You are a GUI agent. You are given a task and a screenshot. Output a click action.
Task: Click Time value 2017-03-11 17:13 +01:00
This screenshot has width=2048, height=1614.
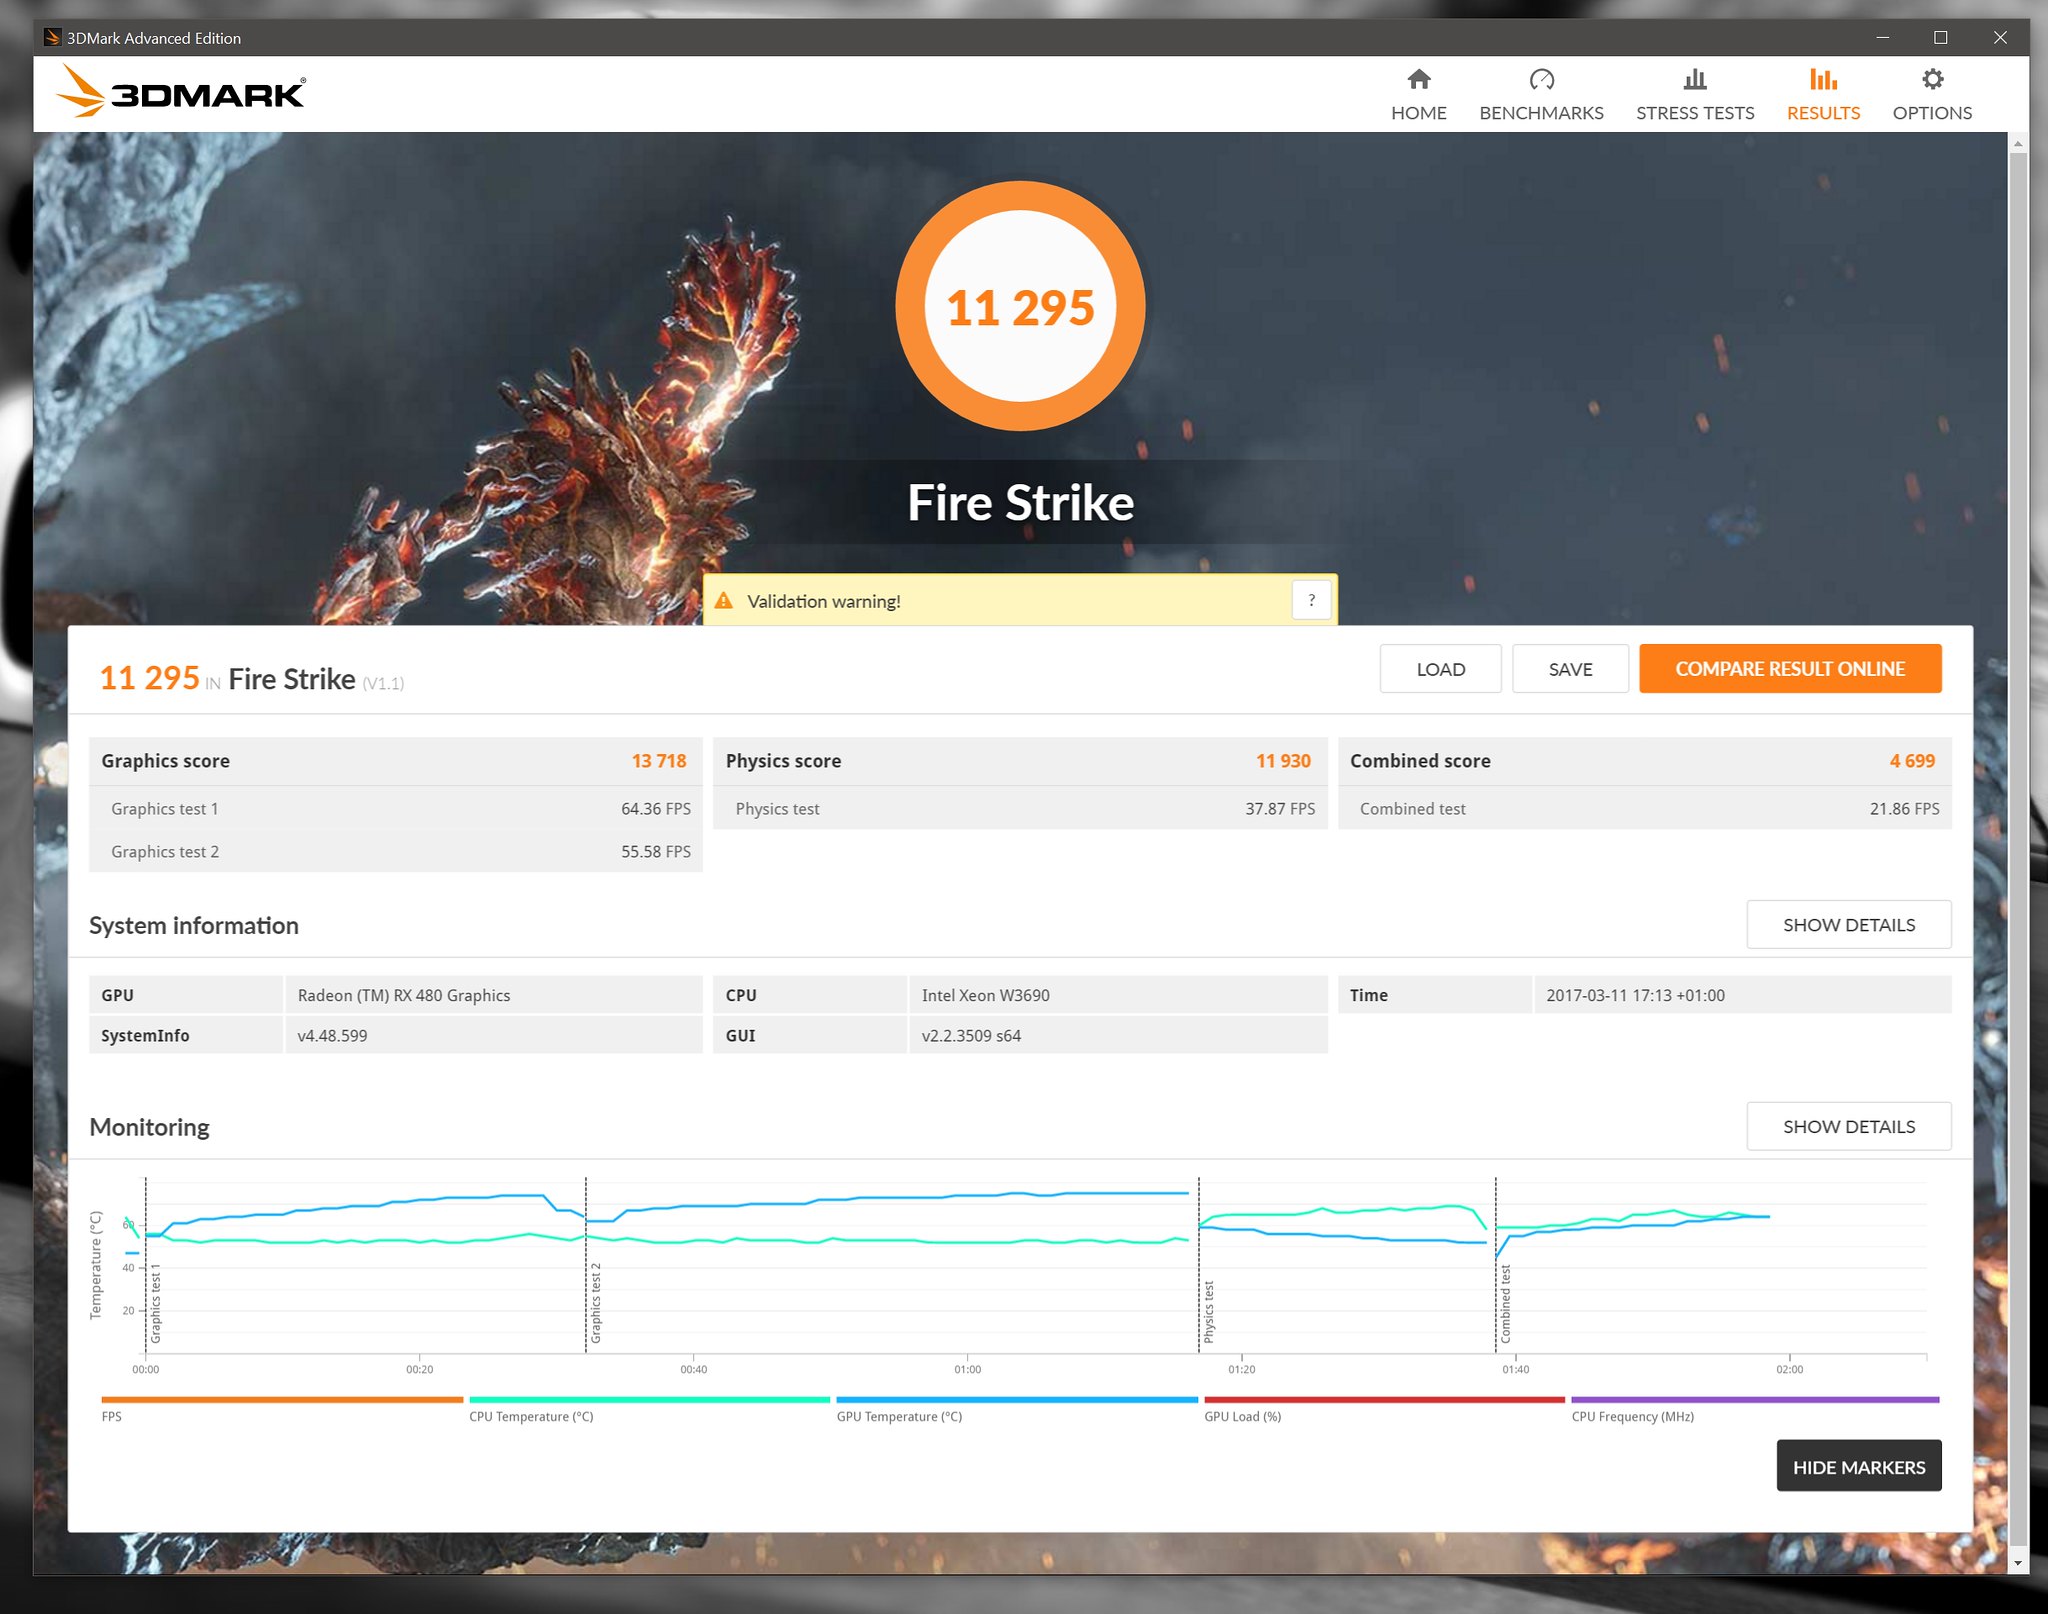coord(1635,995)
